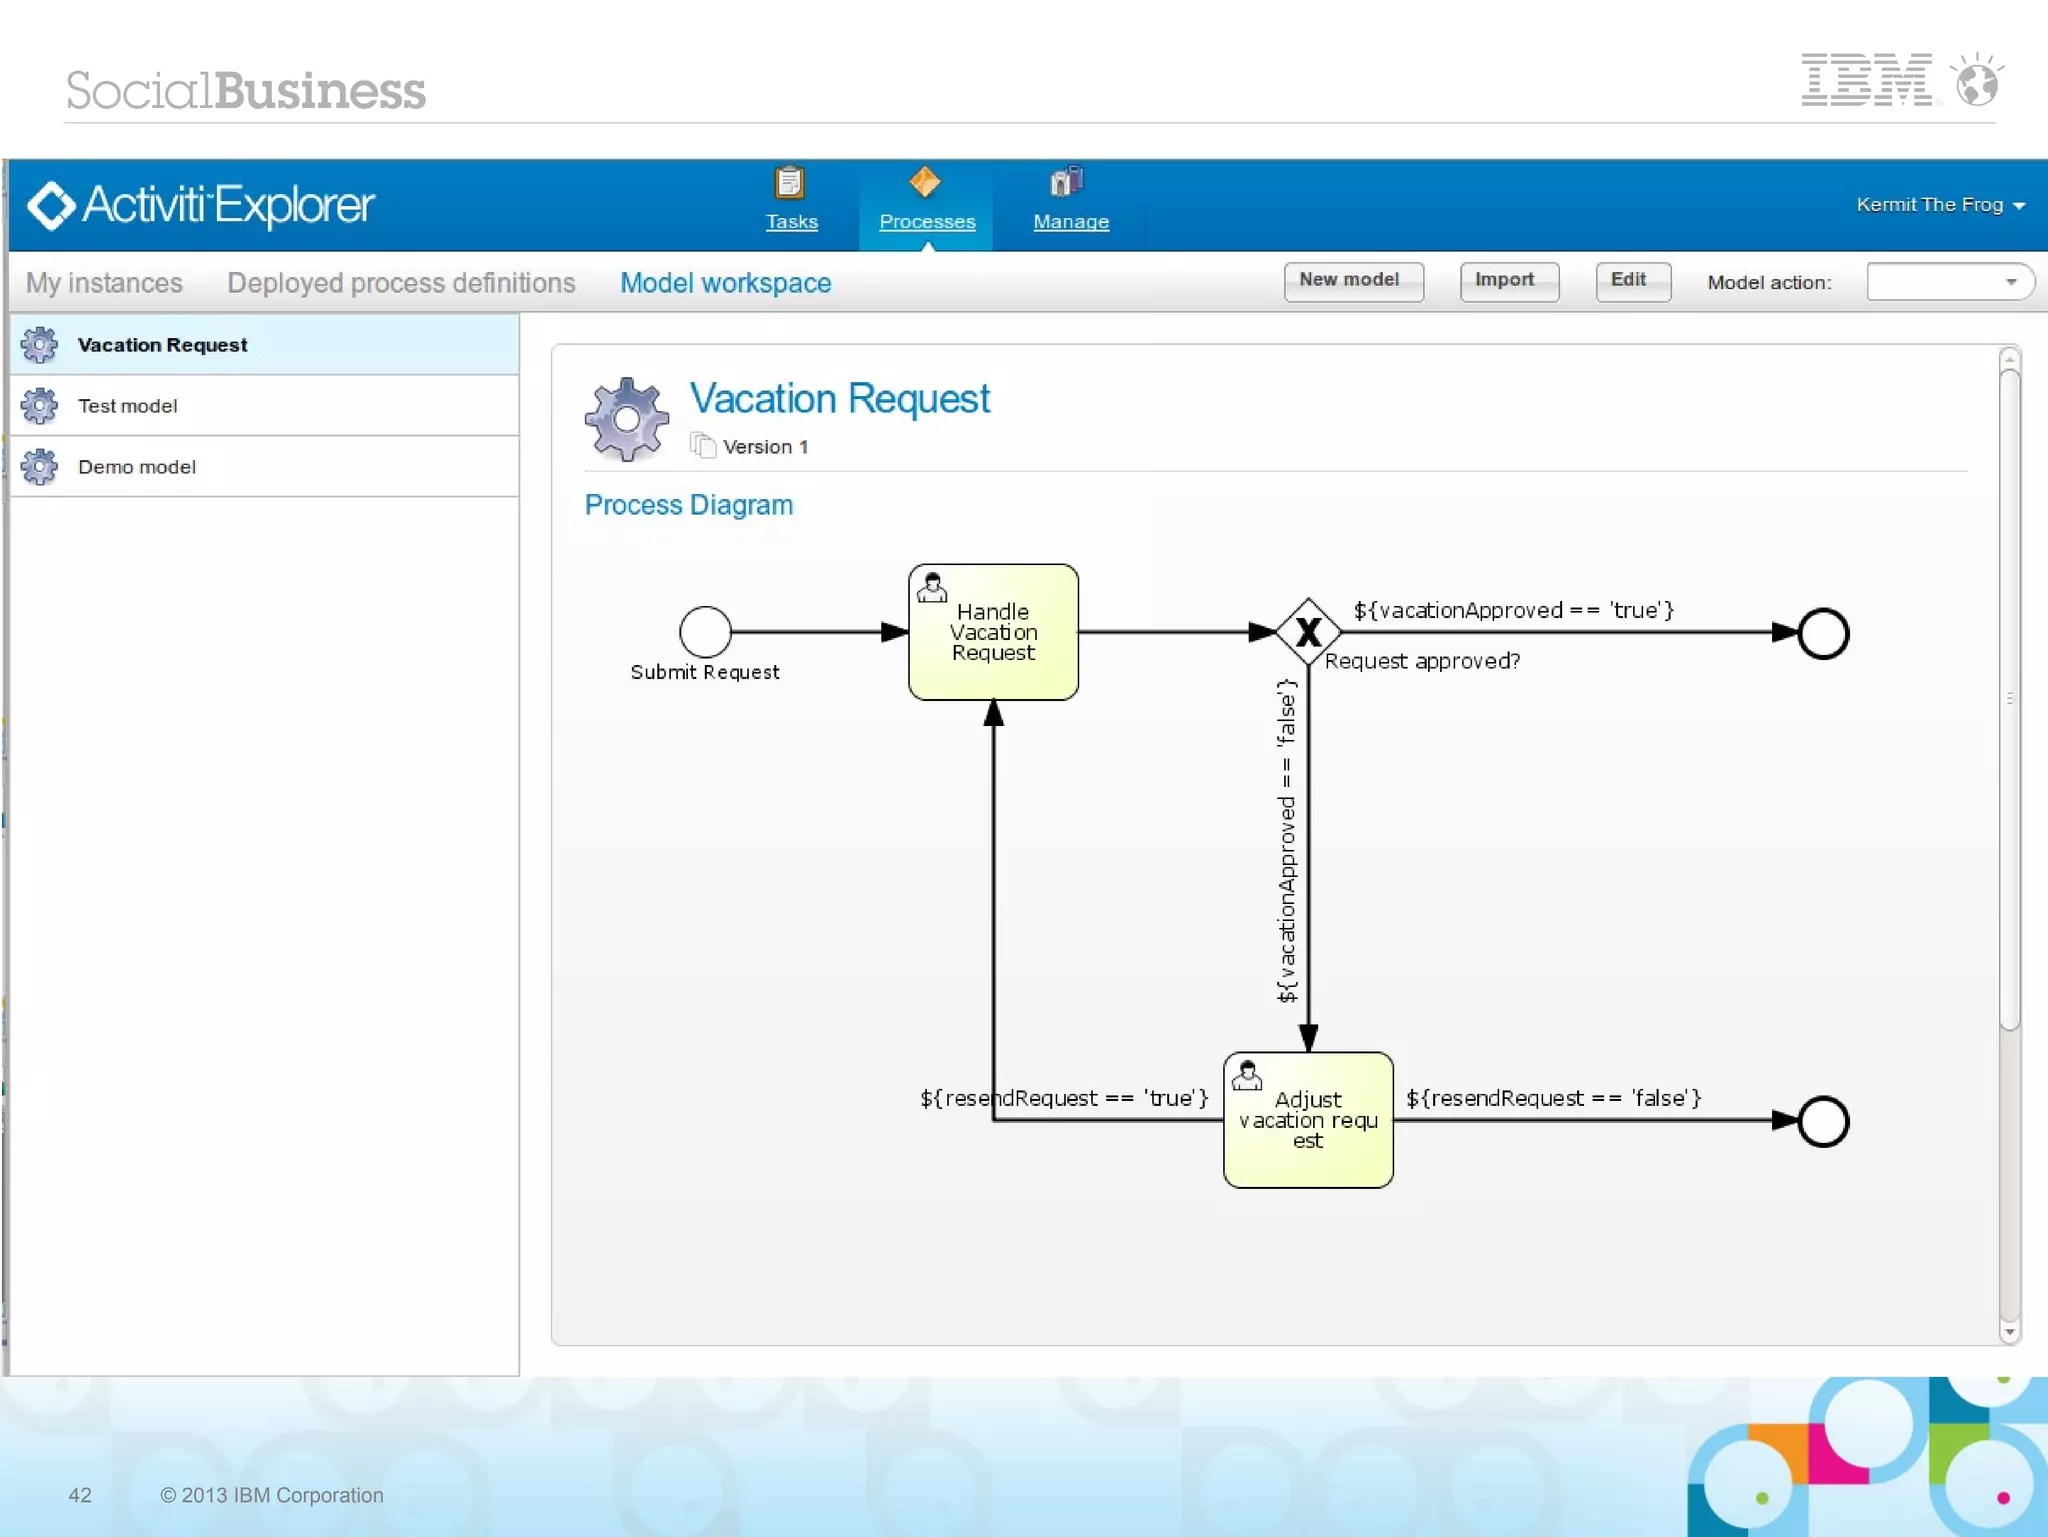
Task: Switch to My instances tab
Action: point(104,283)
